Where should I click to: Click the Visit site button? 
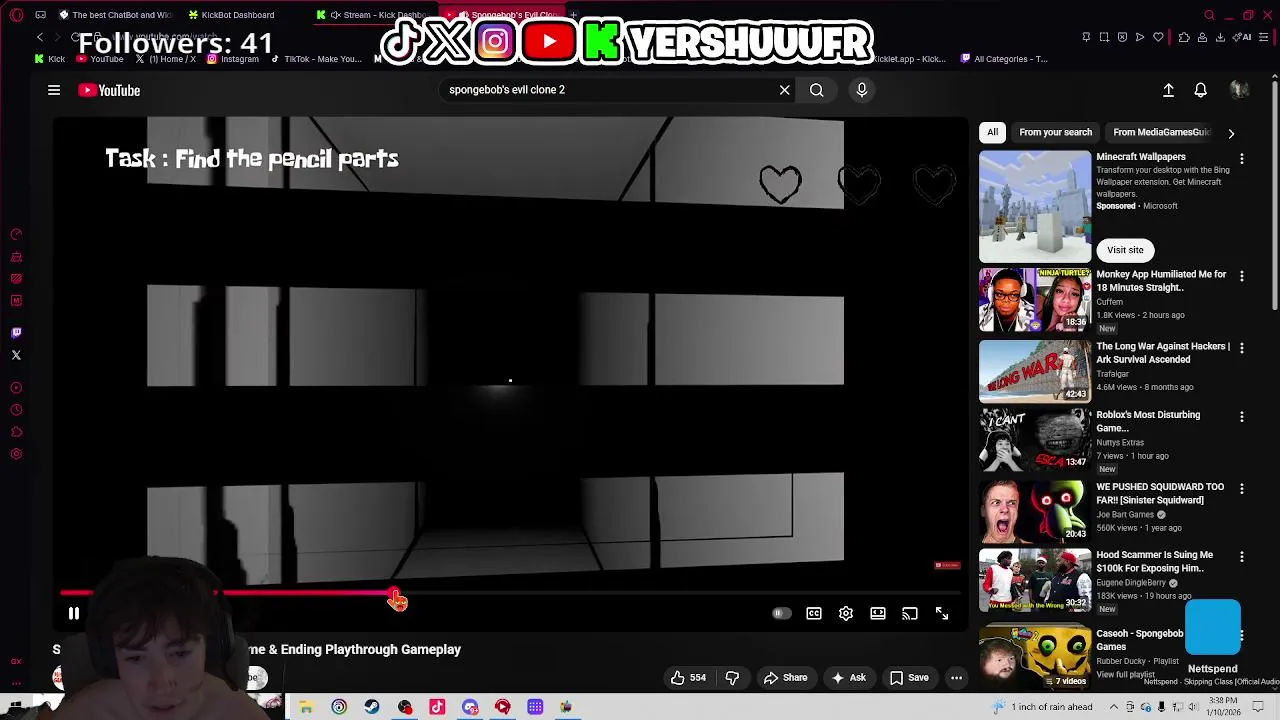pyautogui.click(x=1125, y=250)
